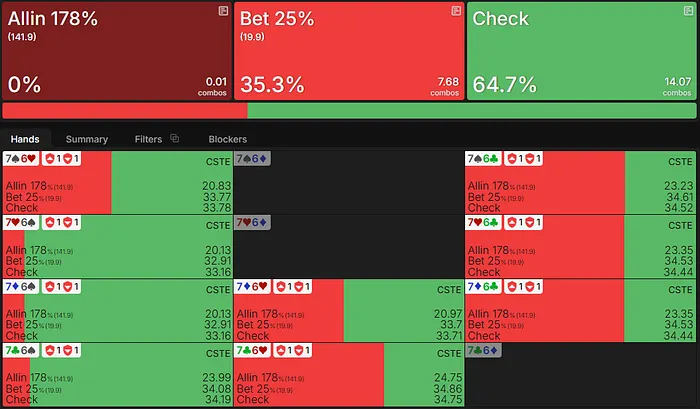Click the corner icon on the Check card
Viewport: 700px width, 409px height.
click(687, 10)
